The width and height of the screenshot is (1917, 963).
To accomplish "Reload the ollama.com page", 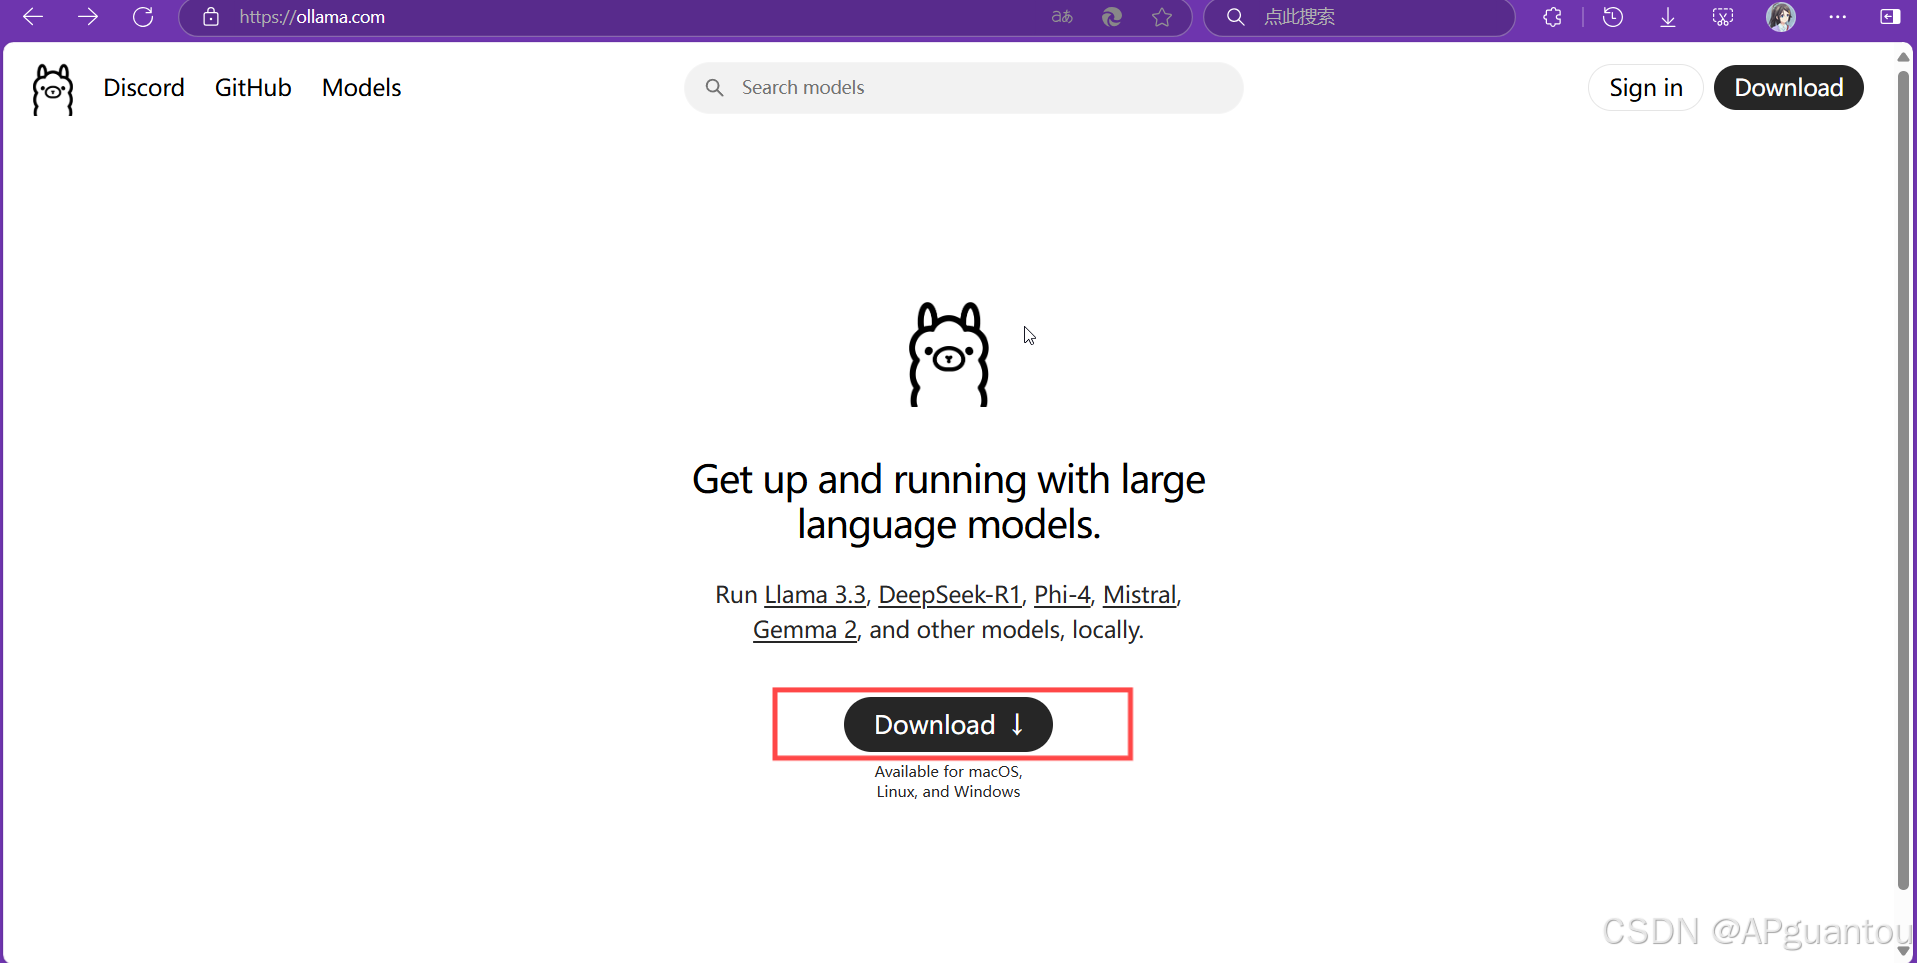I will pos(143,17).
